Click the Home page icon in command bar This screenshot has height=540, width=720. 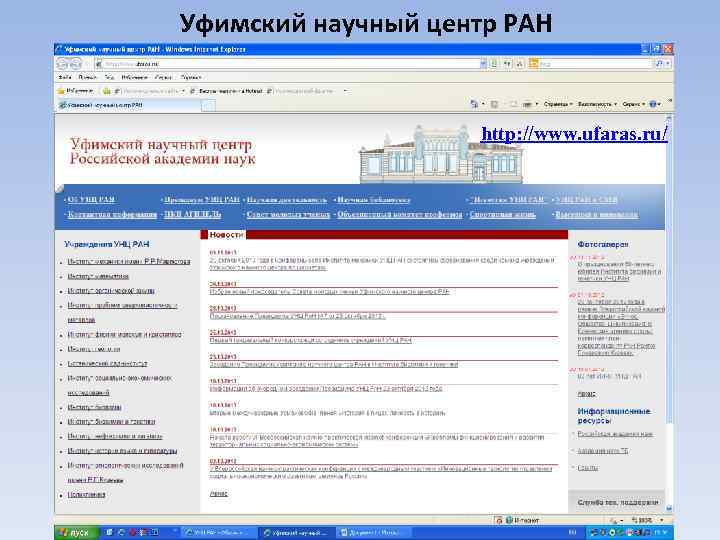(474, 104)
